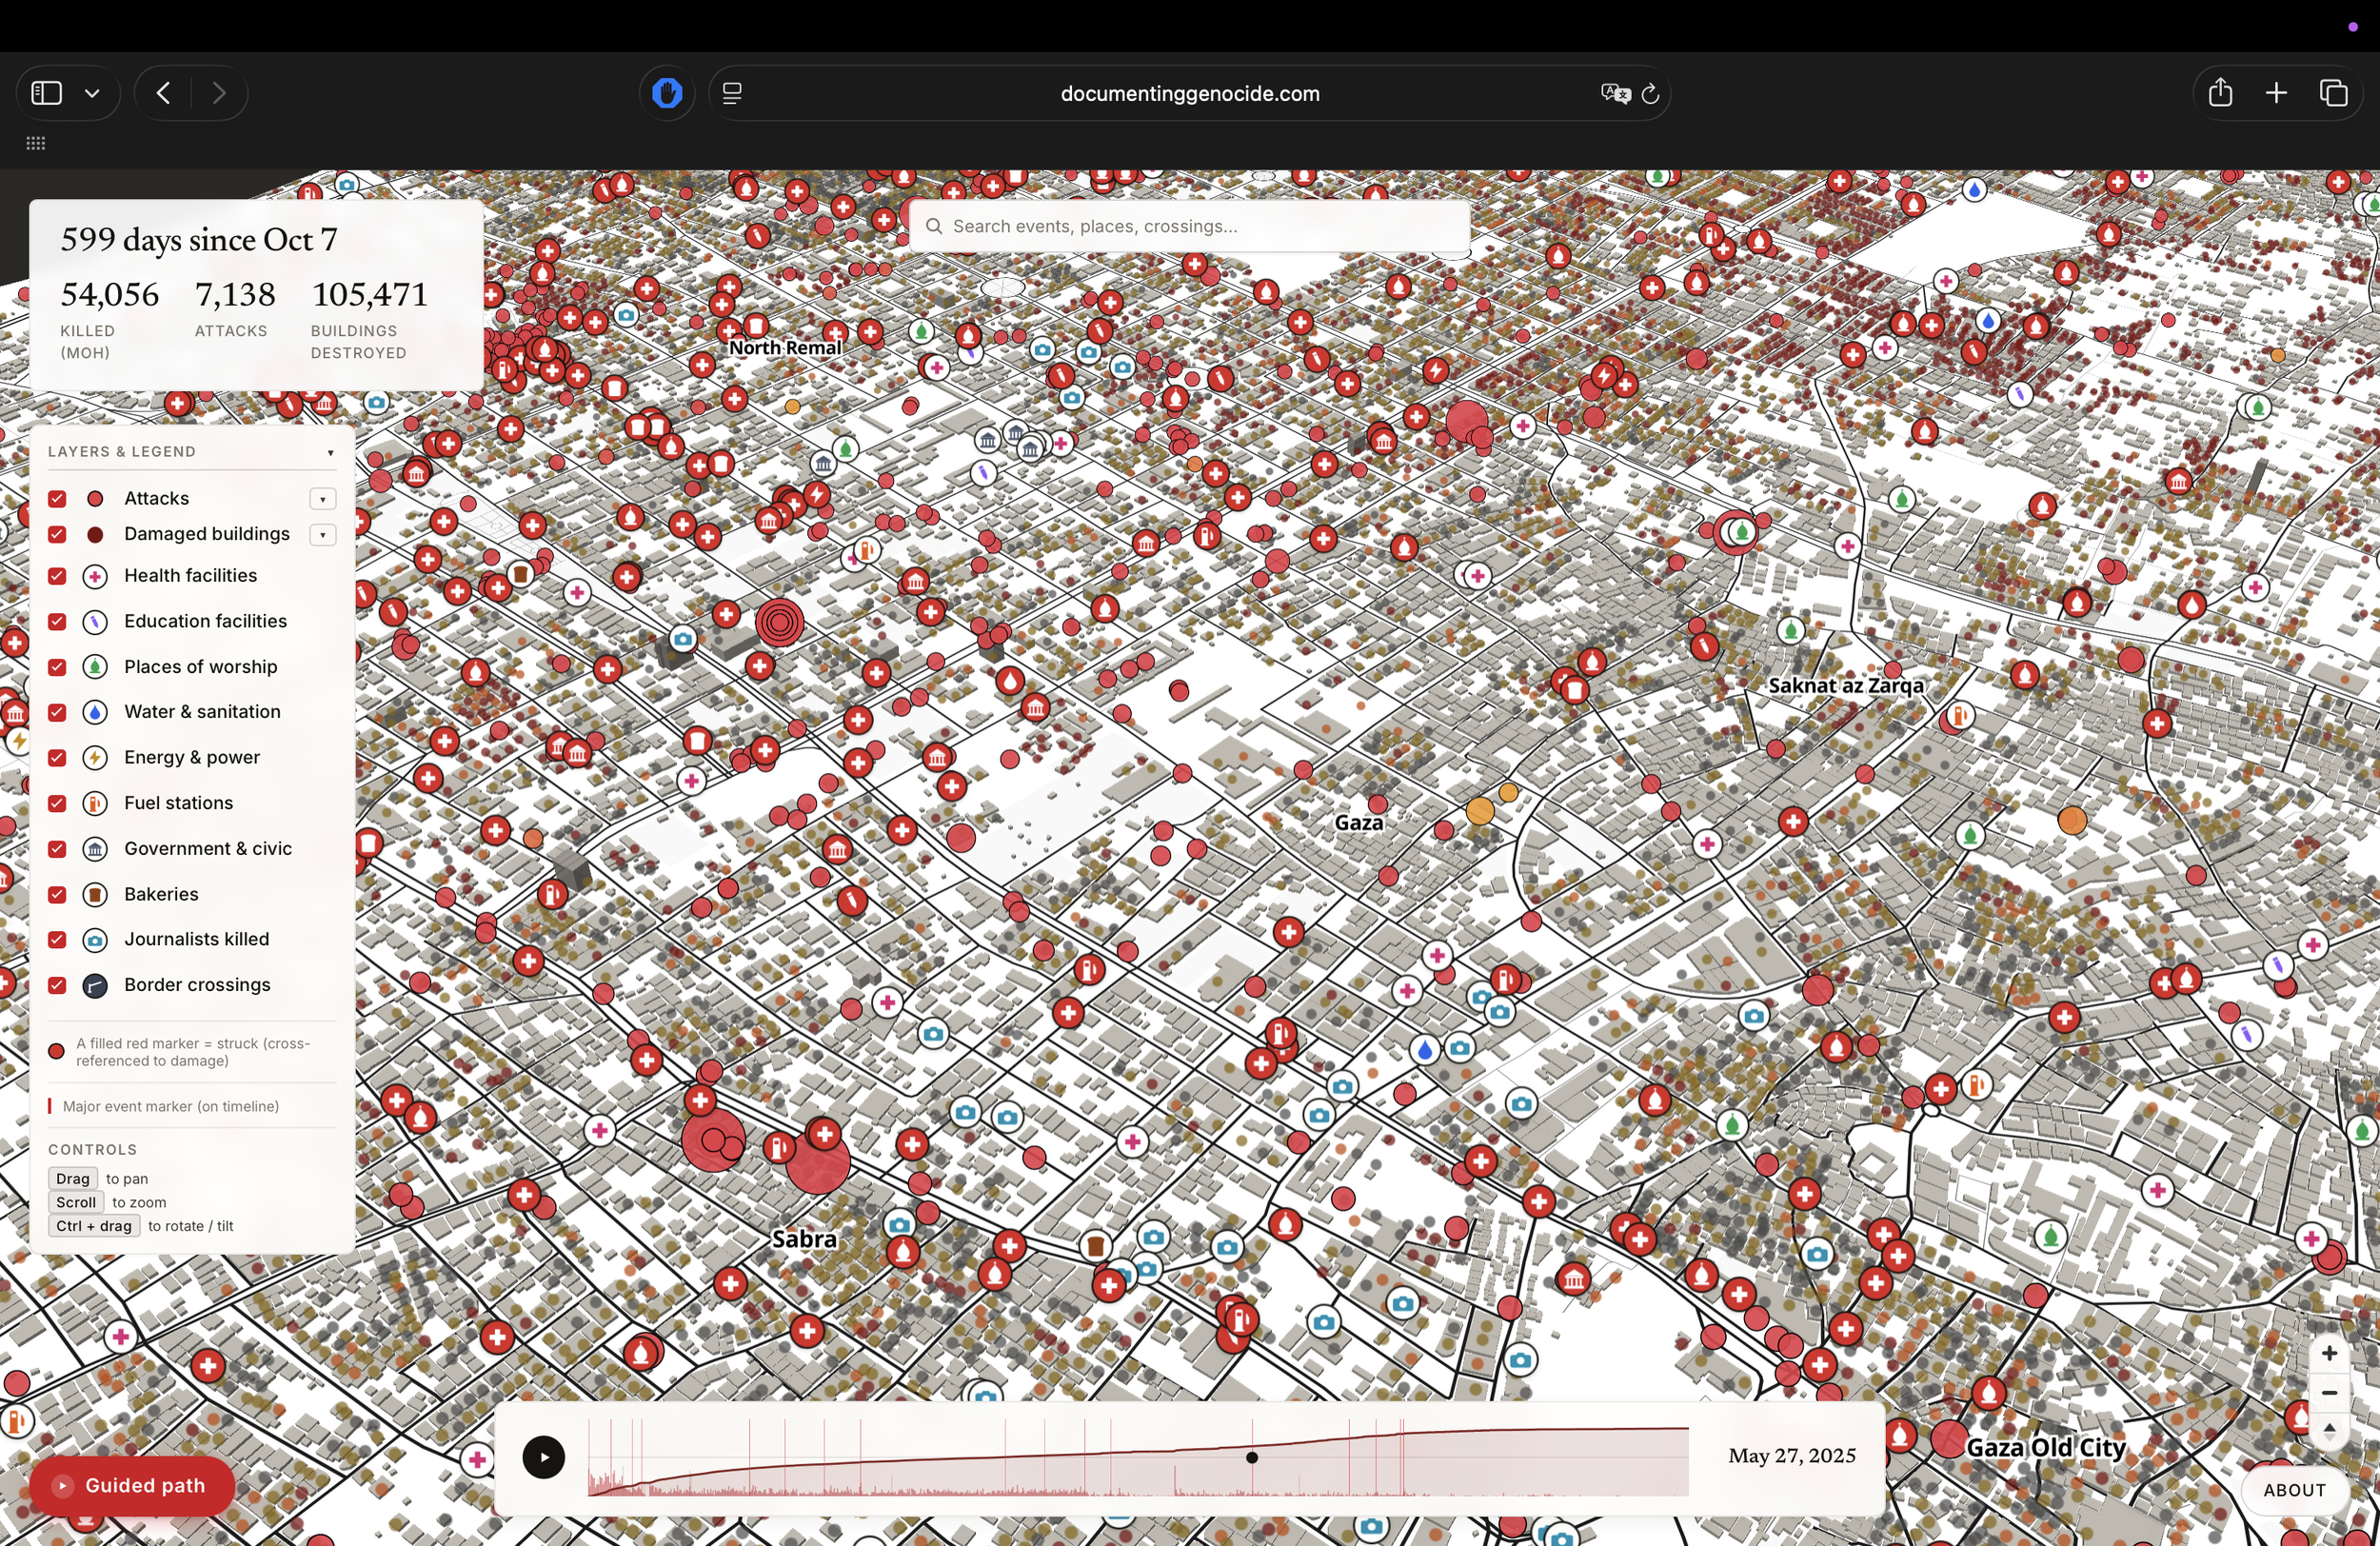Open the blue privacy shield icon
Viewport: 2380px width, 1546px height.
[667, 93]
